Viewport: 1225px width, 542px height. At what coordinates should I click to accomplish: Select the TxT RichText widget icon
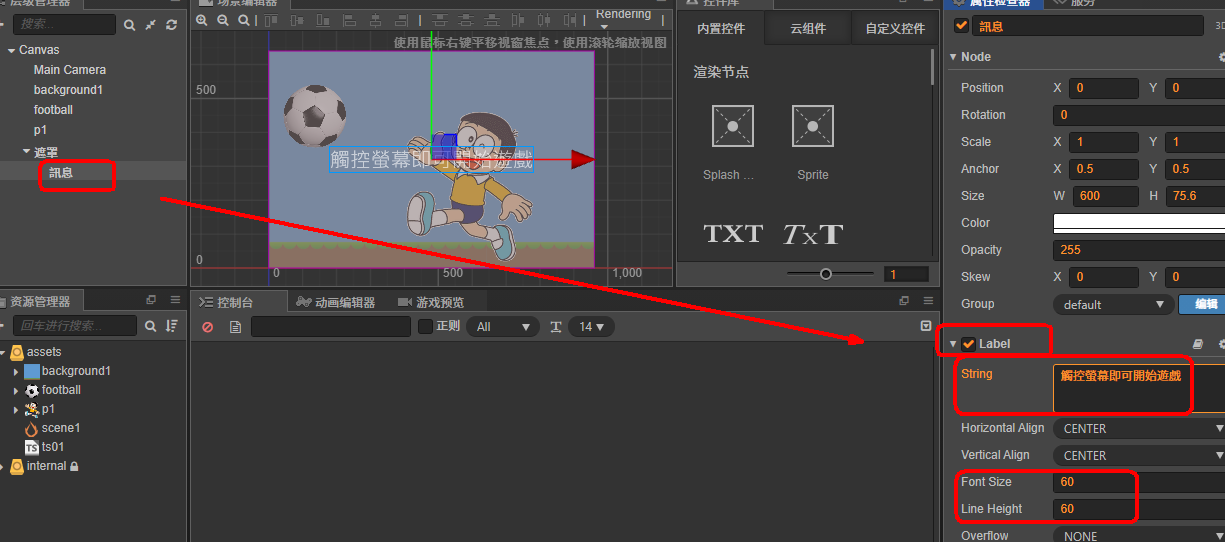pyautogui.click(x=813, y=234)
